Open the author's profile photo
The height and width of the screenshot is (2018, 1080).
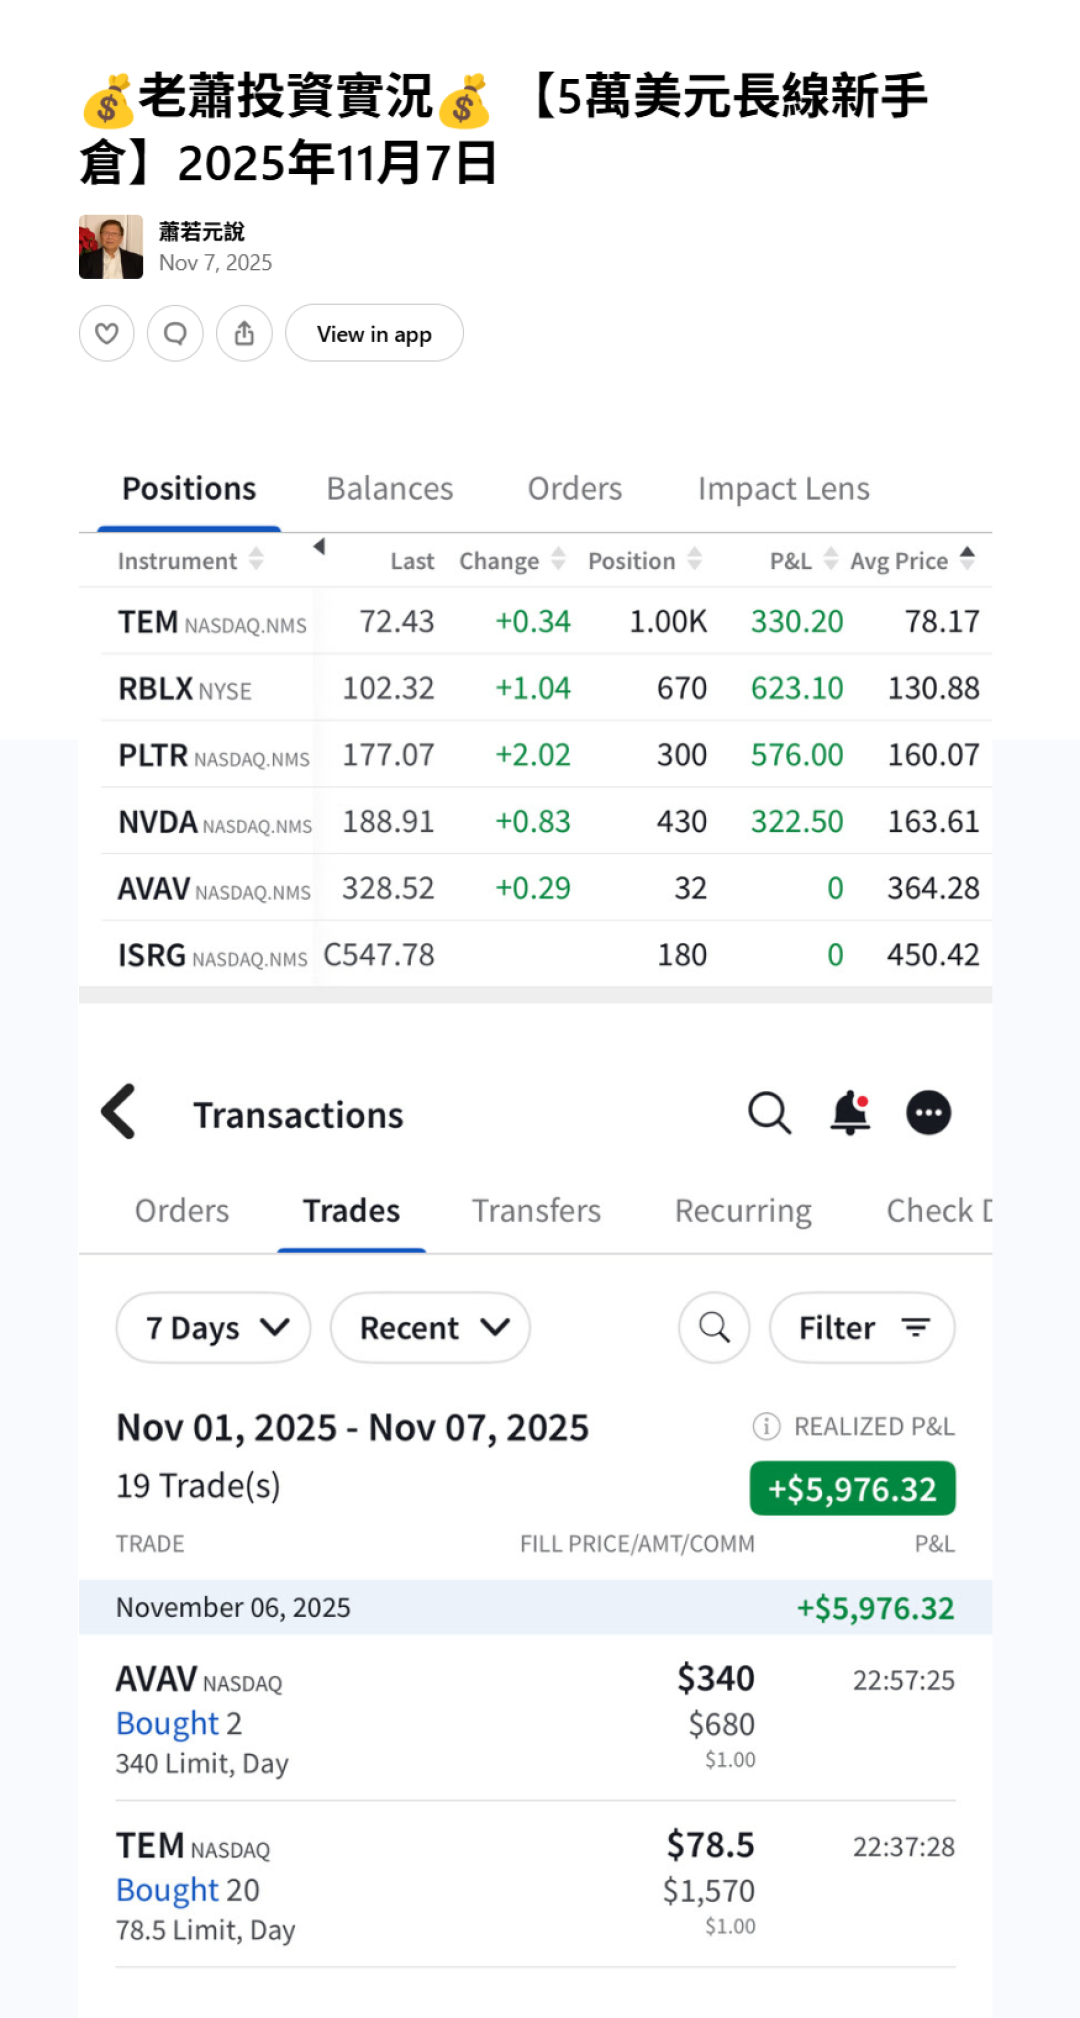pos(111,247)
